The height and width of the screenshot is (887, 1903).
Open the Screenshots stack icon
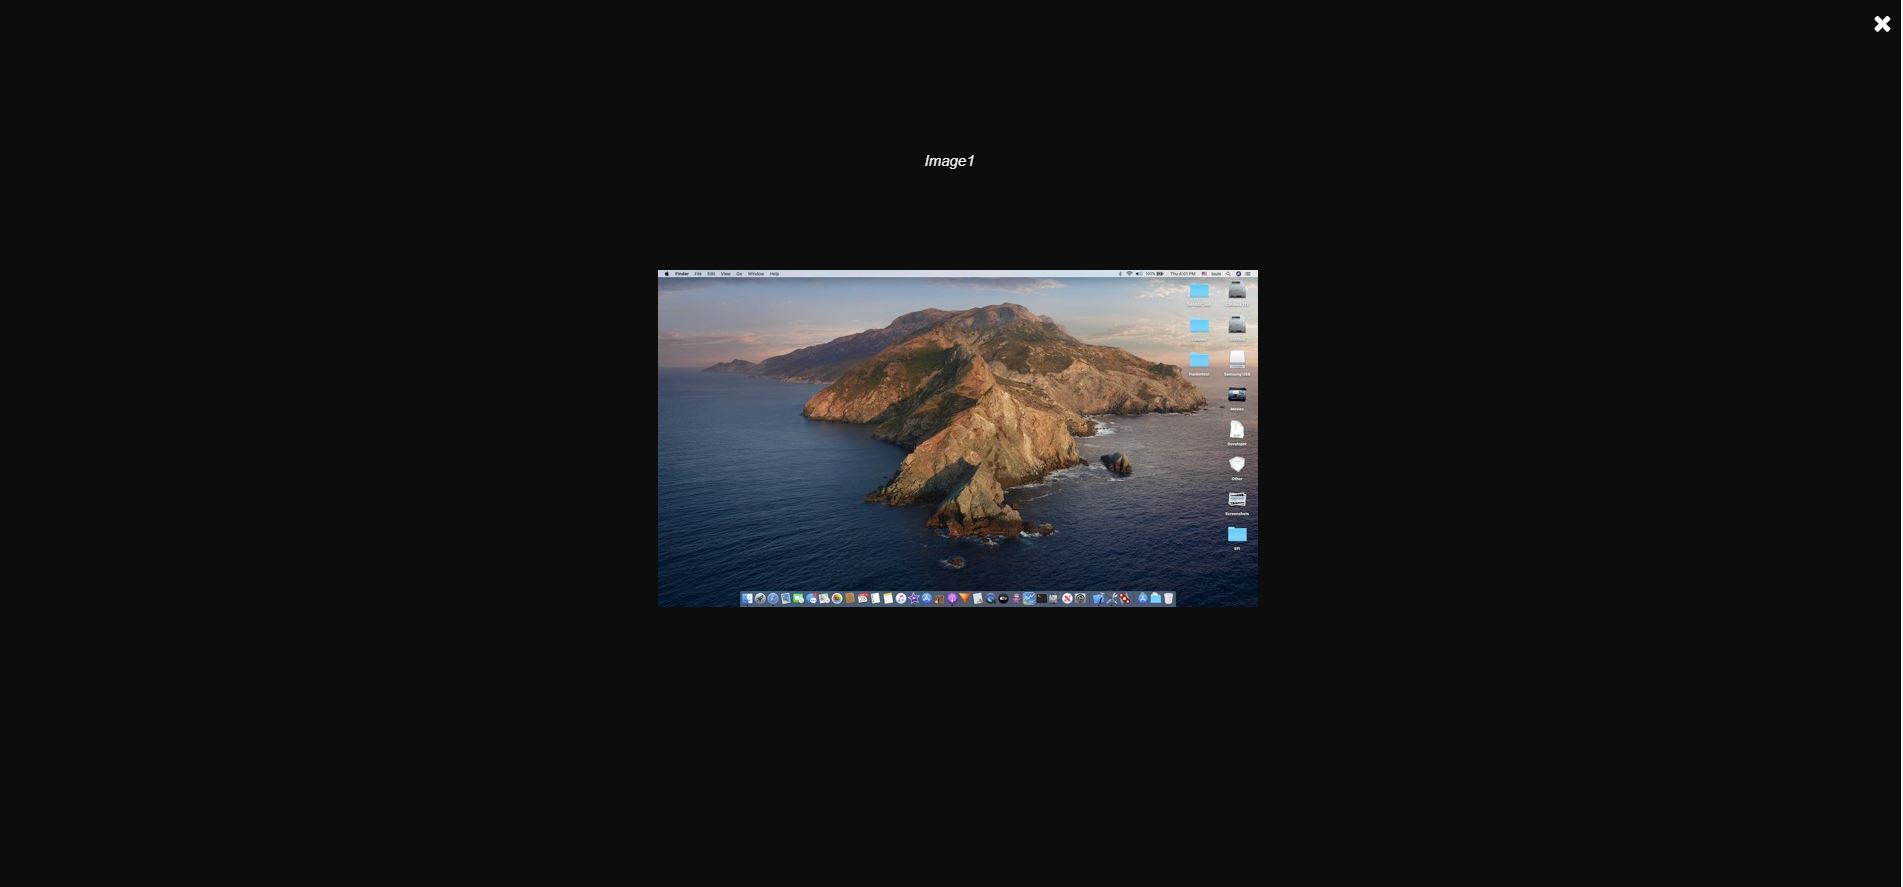pos(1237,499)
